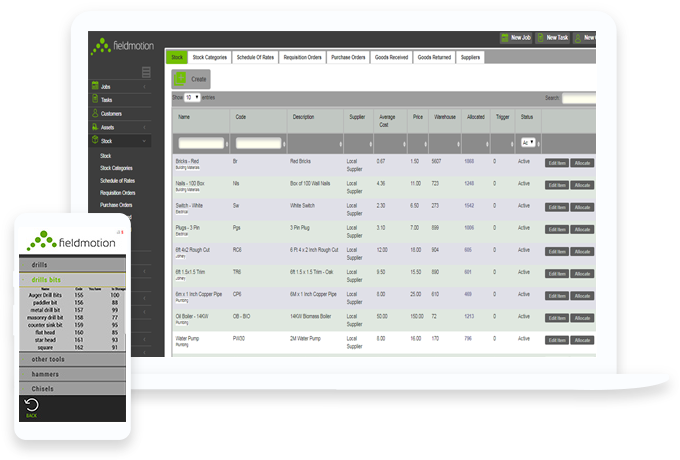
Task: Click Allocate for 6ft 1.5x1.5 Trim
Action: pyautogui.click(x=582, y=274)
